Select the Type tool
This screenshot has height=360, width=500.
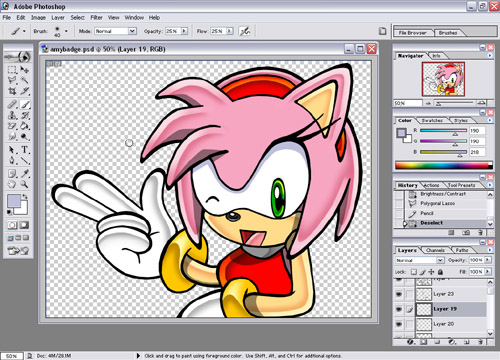tap(24, 150)
